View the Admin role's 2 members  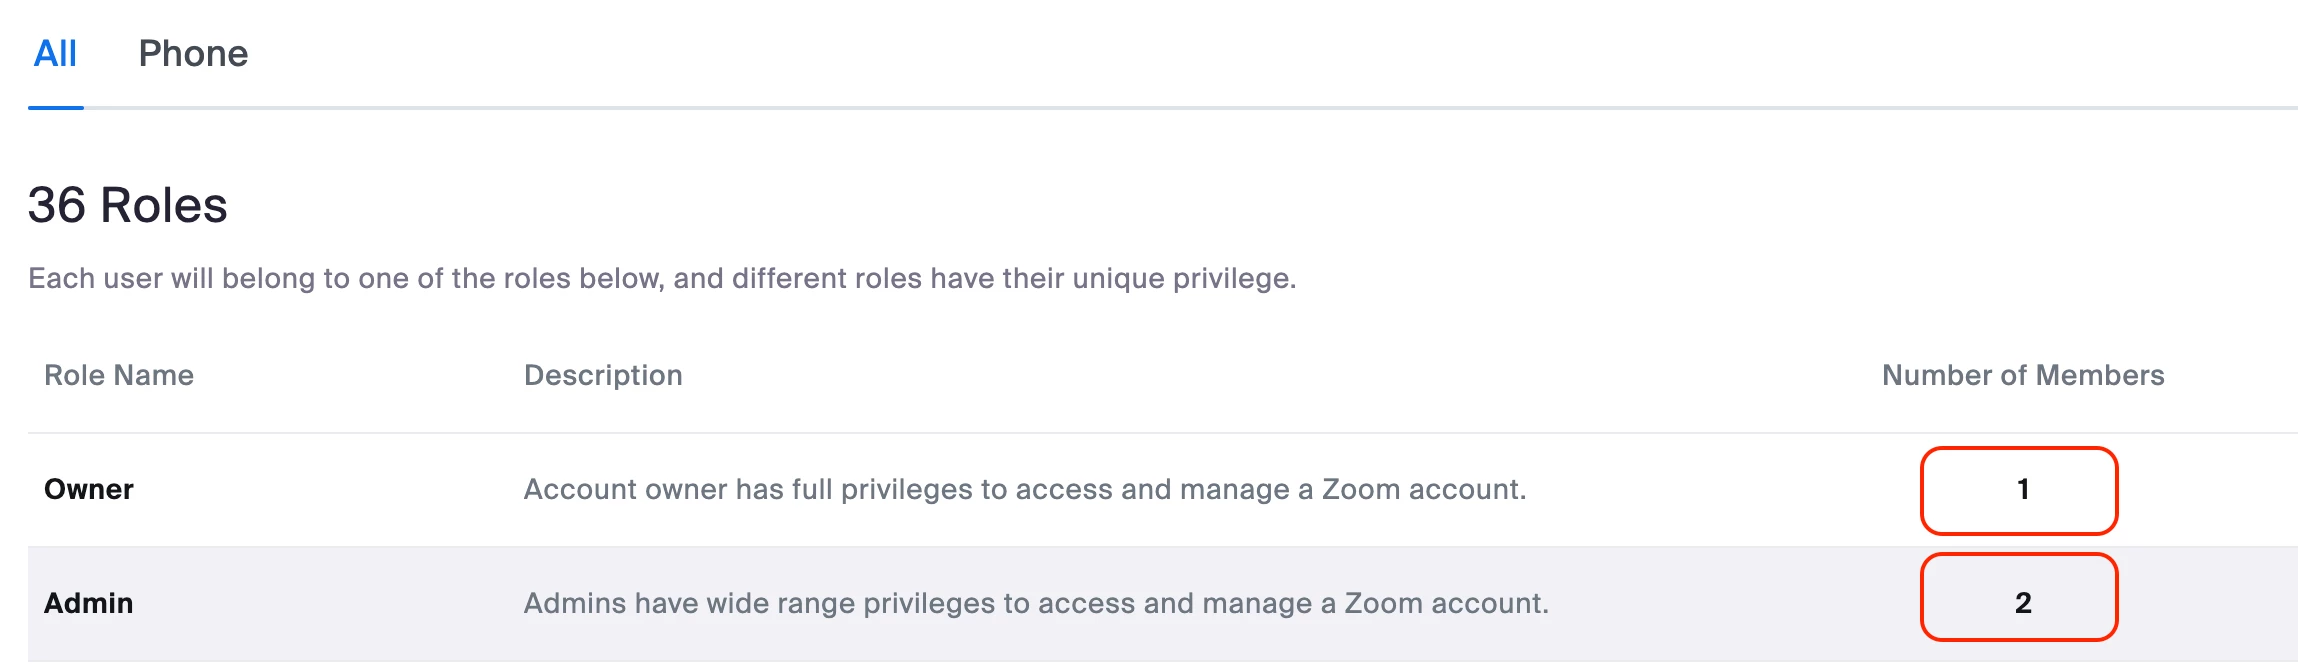(2022, 602)
